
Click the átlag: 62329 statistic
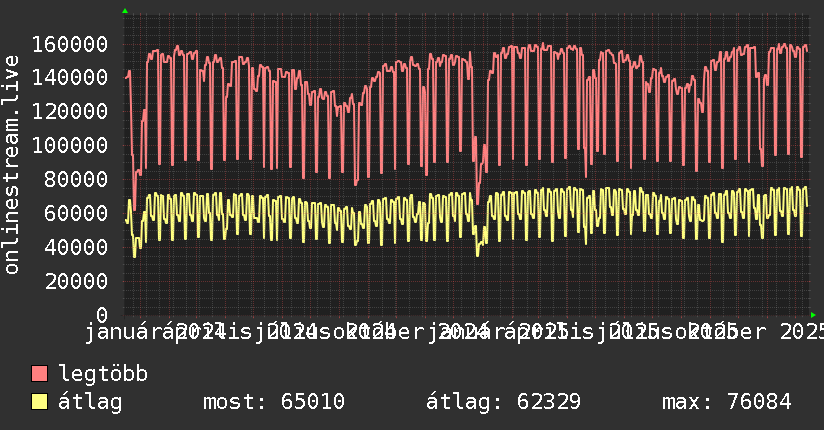point(503,402)
